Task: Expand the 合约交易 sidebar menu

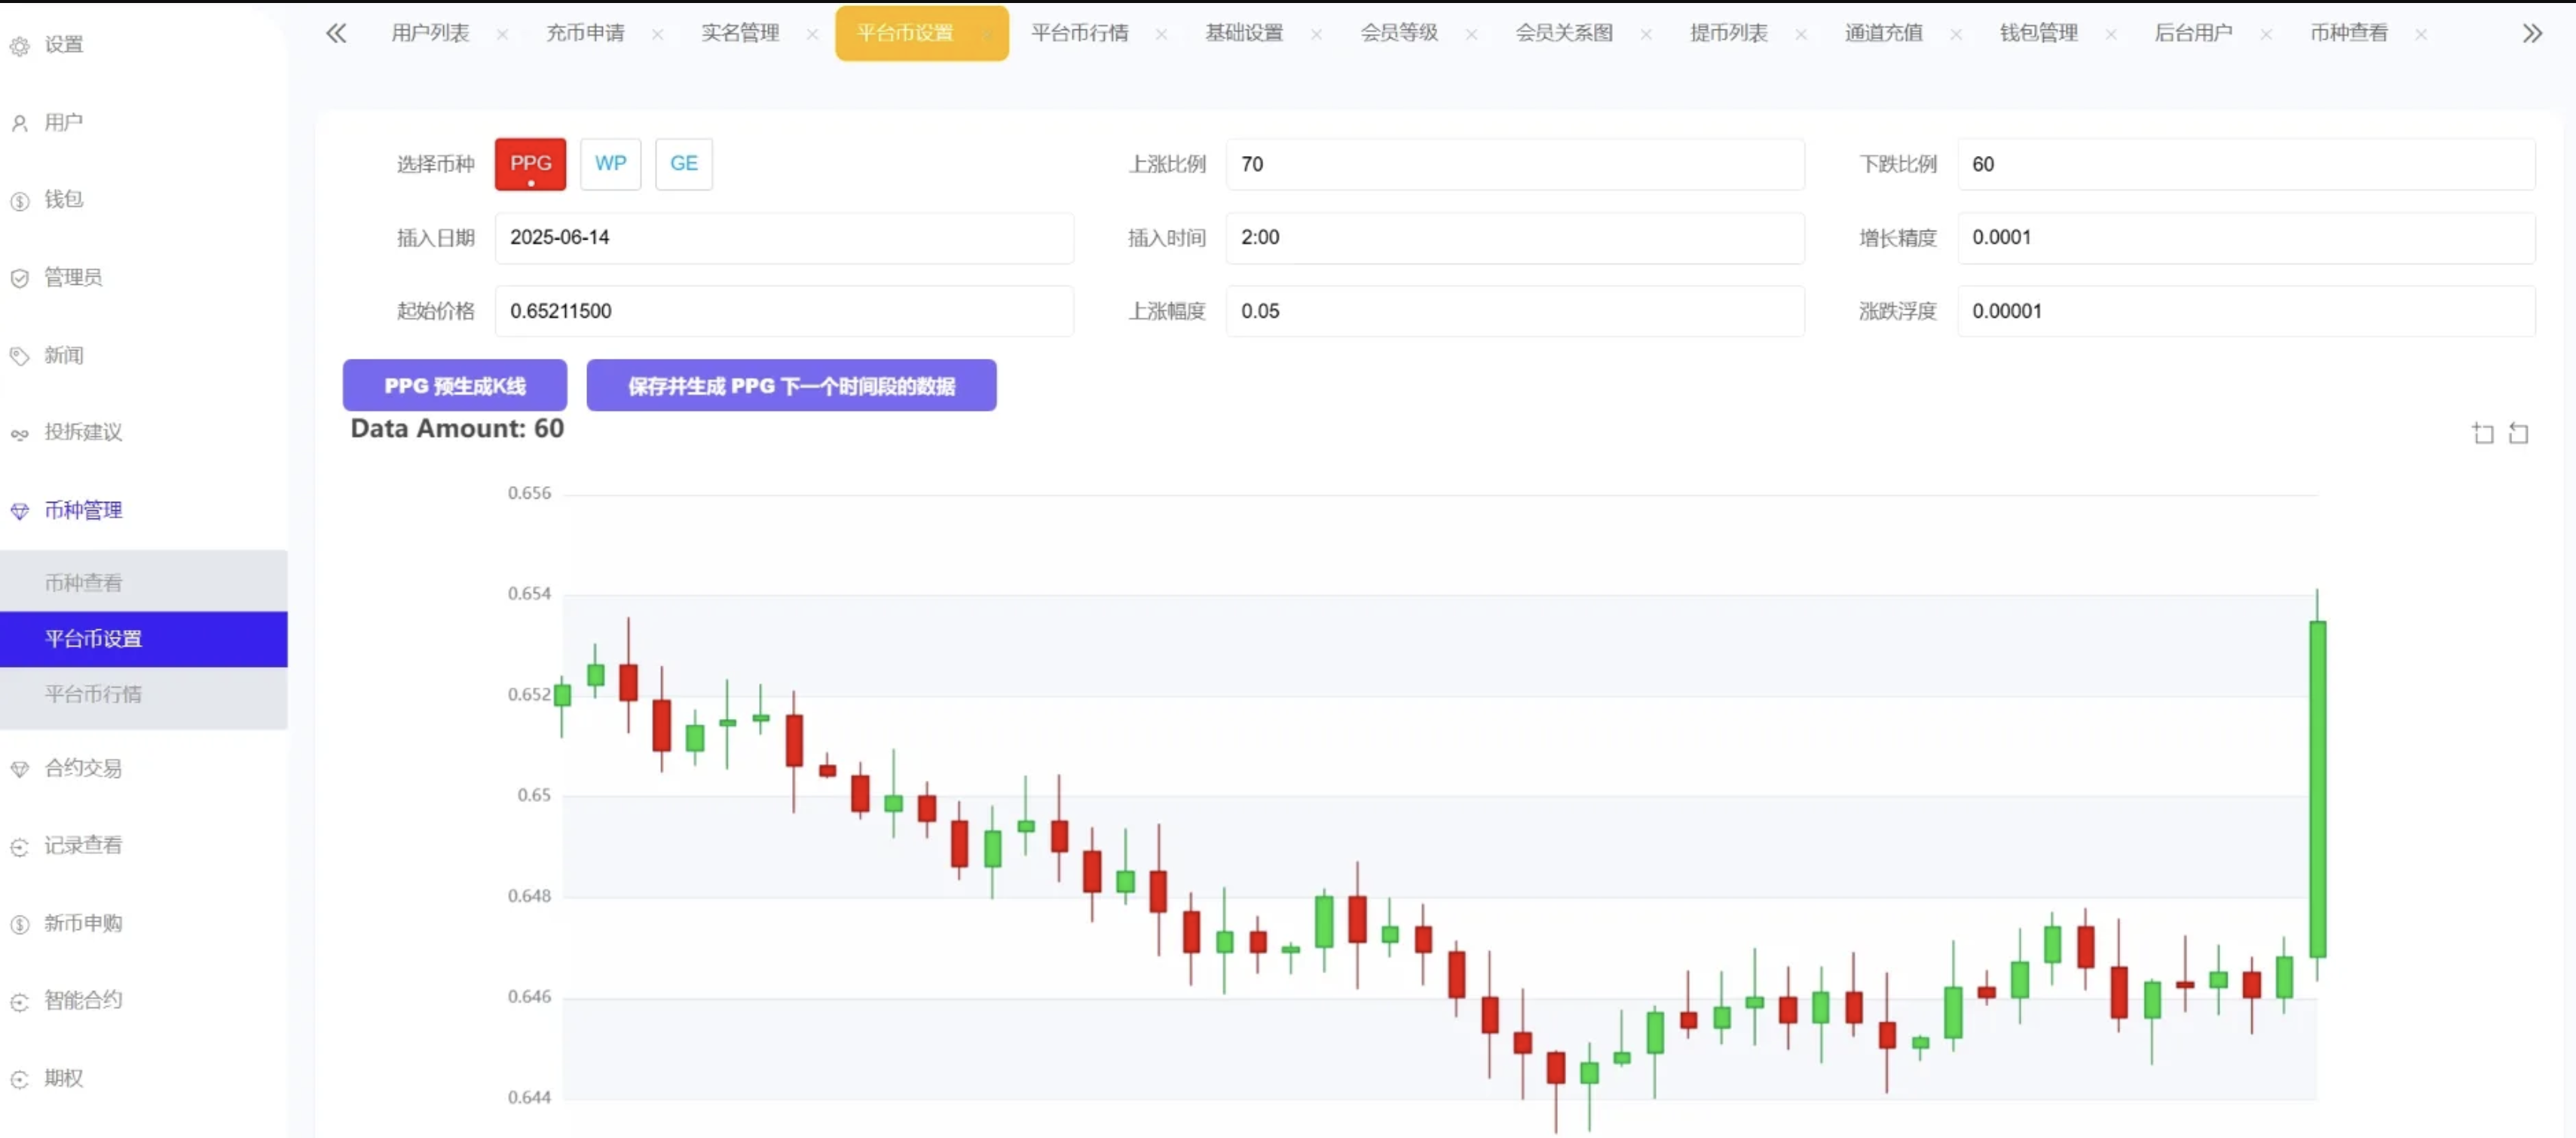Action: [x=83, y=768]
